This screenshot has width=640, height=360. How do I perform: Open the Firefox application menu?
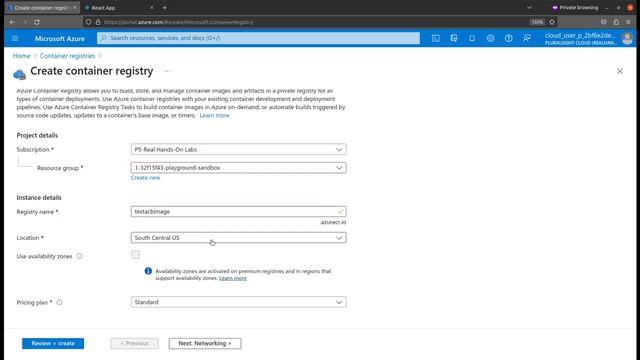[628, 22]
